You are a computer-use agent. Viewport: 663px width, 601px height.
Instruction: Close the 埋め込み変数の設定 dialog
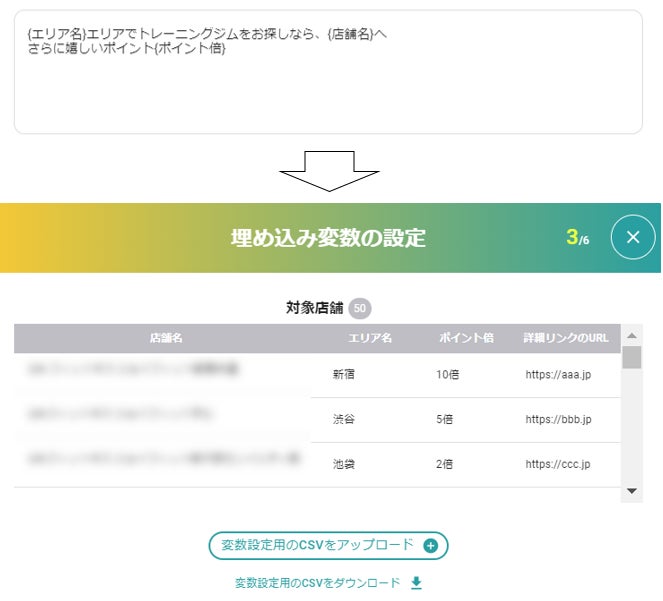[x=633, y=237]
